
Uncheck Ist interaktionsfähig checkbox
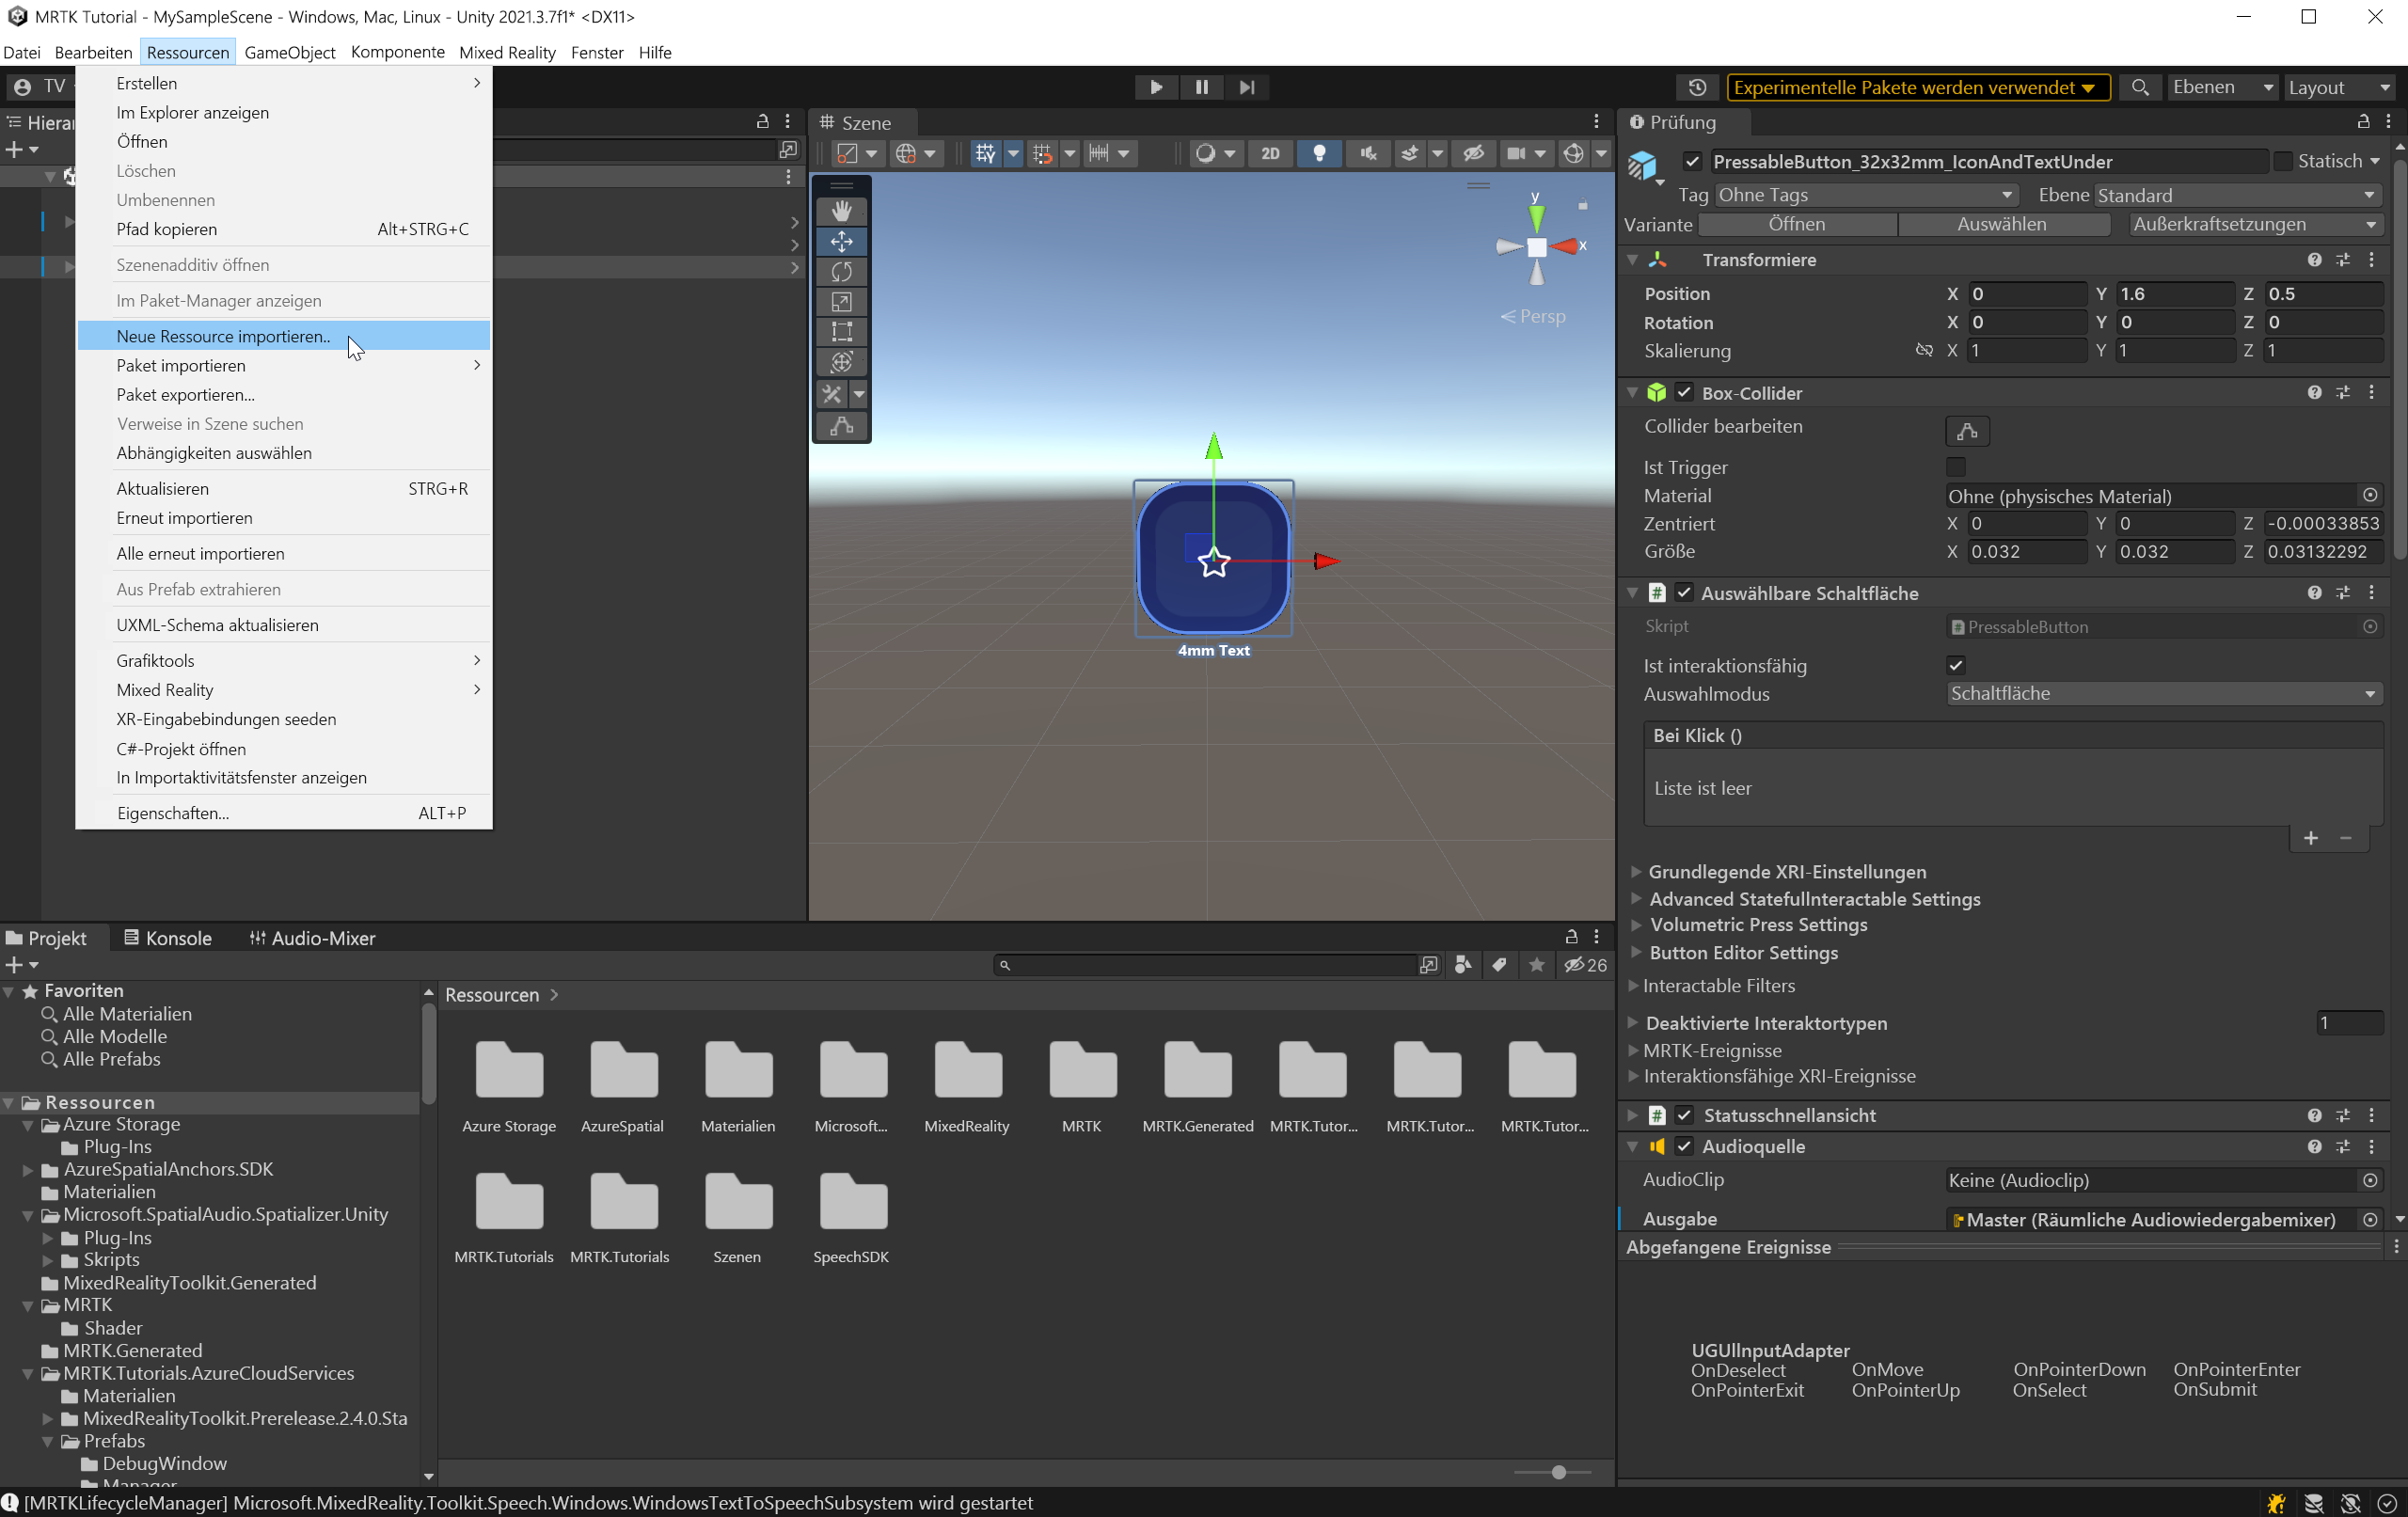1955,665
